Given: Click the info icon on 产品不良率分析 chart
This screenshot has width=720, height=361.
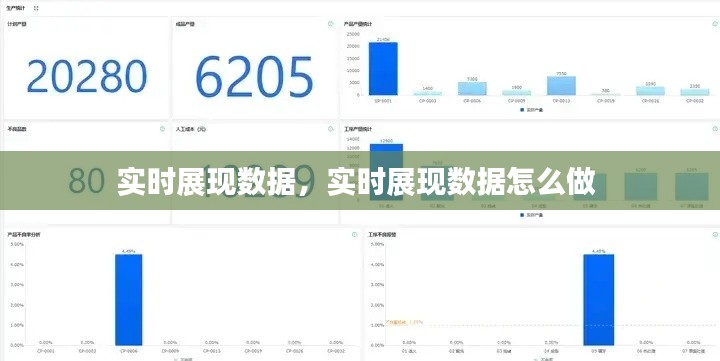Looking at the screenshot, I should (354, 234).
